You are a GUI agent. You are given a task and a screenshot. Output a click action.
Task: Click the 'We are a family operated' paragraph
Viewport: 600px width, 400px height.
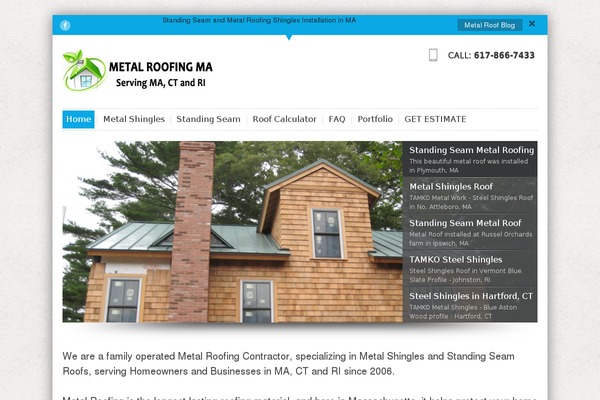[x=289, y=364]
